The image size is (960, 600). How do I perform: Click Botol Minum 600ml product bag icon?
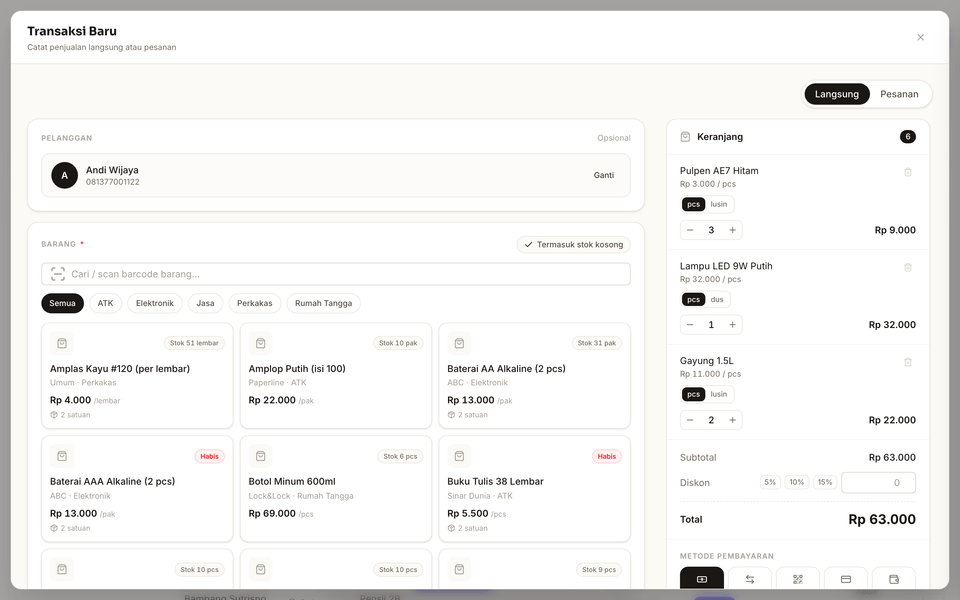click(x=260, y=456)
